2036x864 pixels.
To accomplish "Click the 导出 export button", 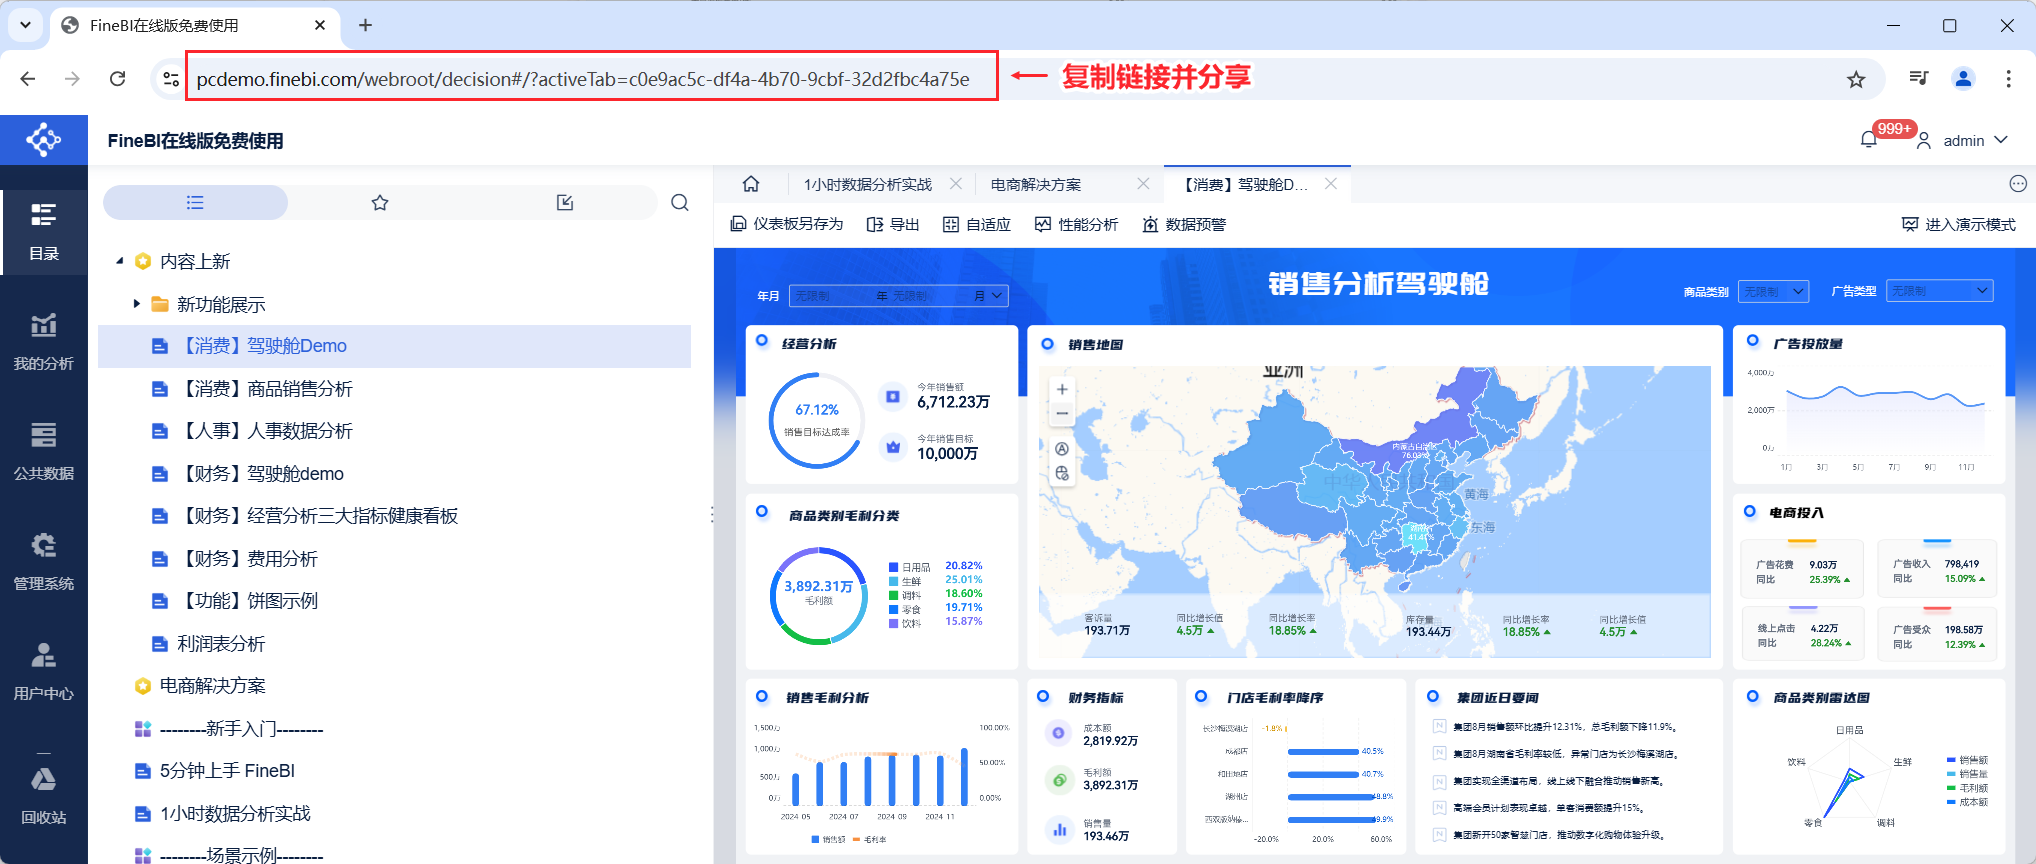I will click(x=893, y=224).
